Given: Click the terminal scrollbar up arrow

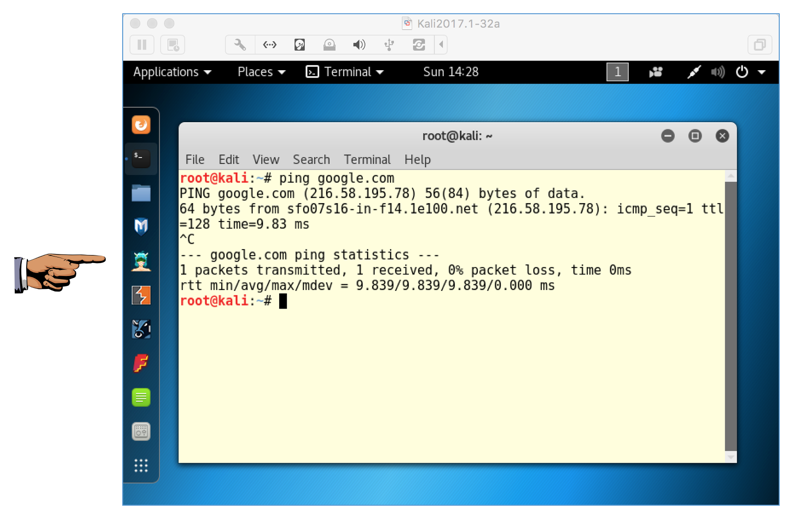Looking at the screenshot, I should coord(731,176).
